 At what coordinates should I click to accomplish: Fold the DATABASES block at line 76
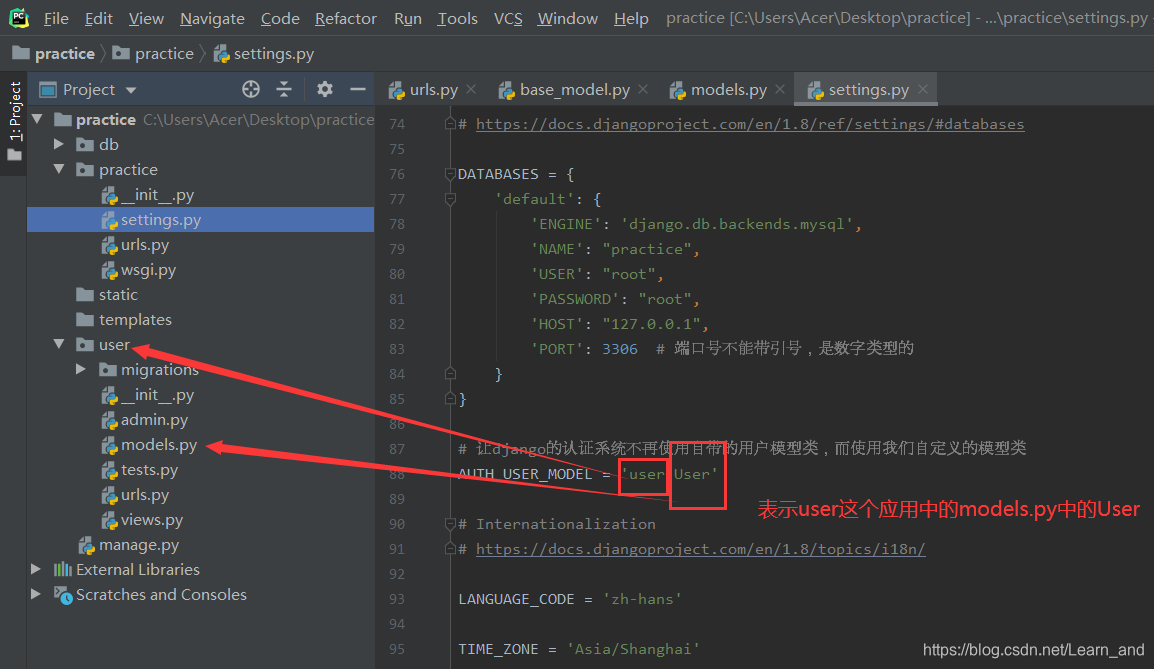coord(450,174)
